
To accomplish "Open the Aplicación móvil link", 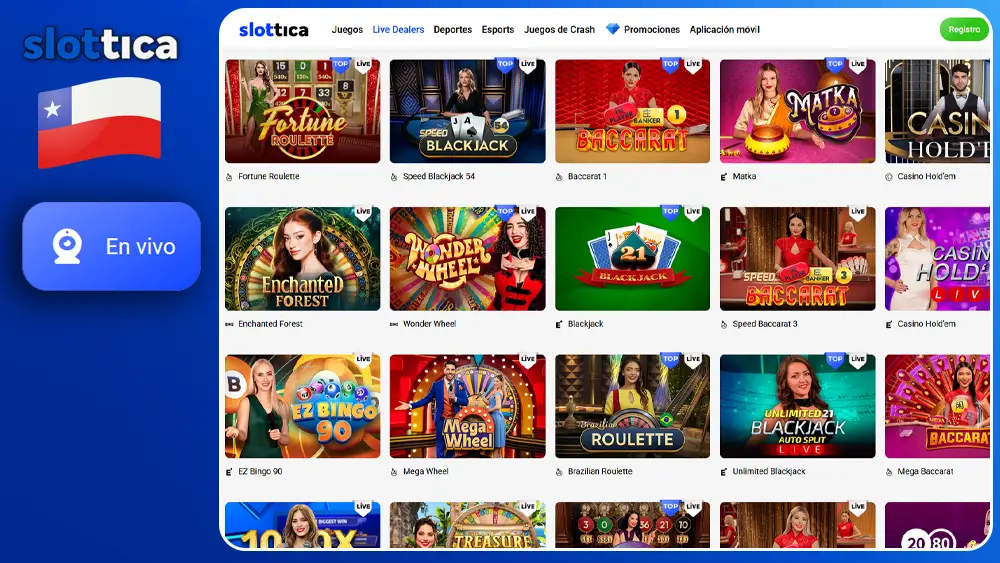I will pos(724,29).
